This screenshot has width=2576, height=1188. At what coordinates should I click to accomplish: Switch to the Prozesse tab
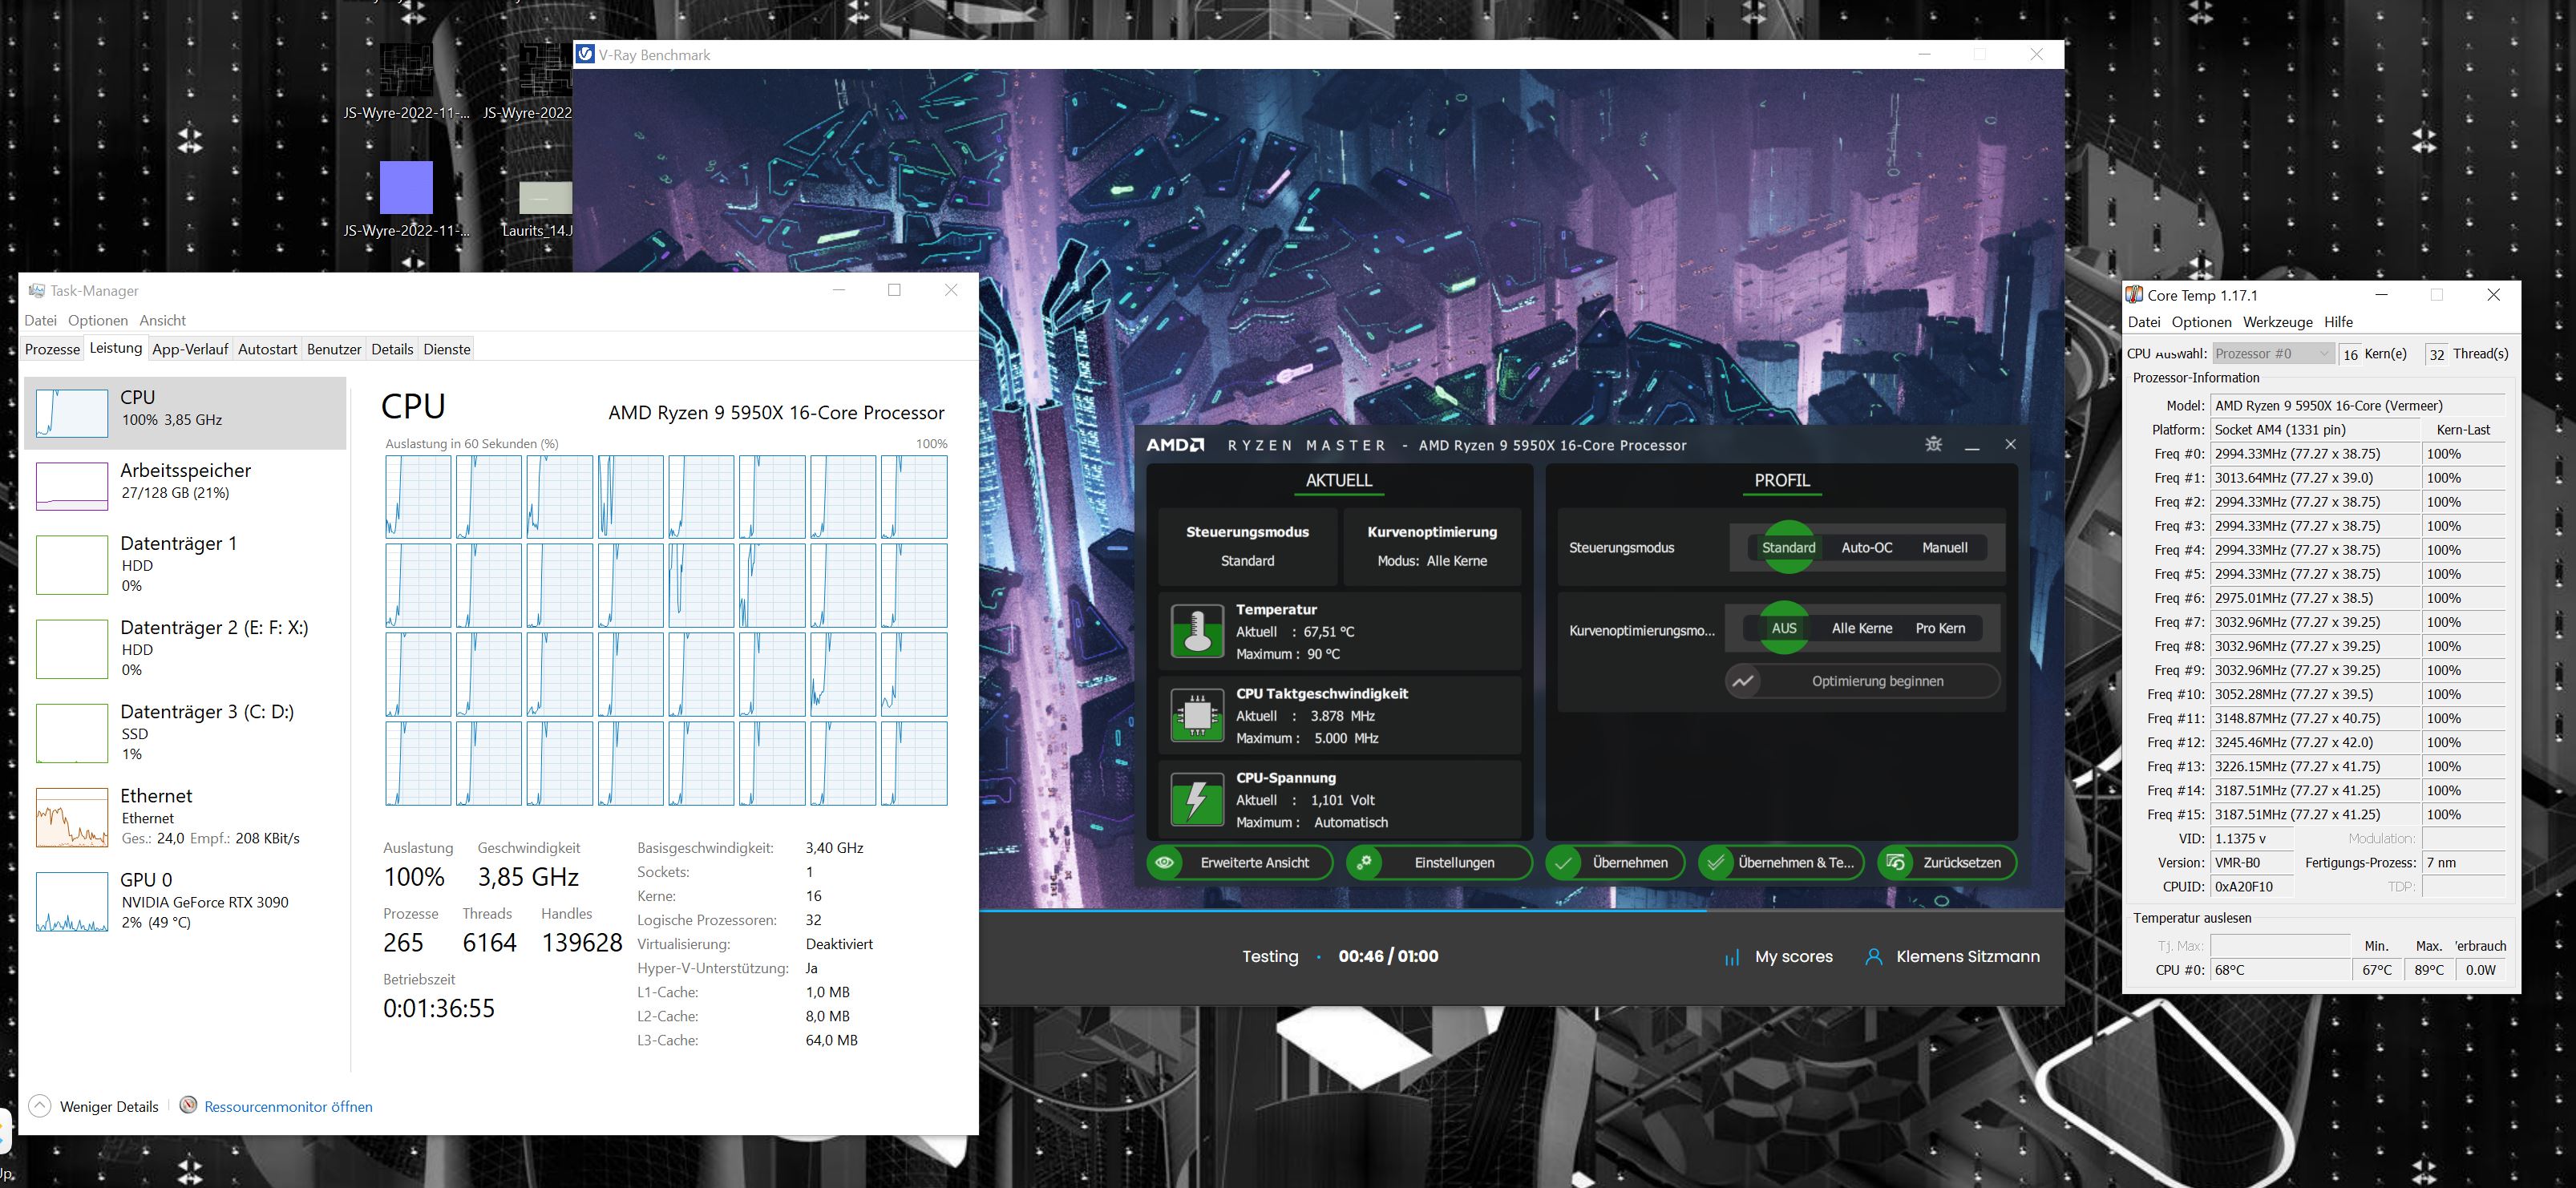(x=52, y=349)
